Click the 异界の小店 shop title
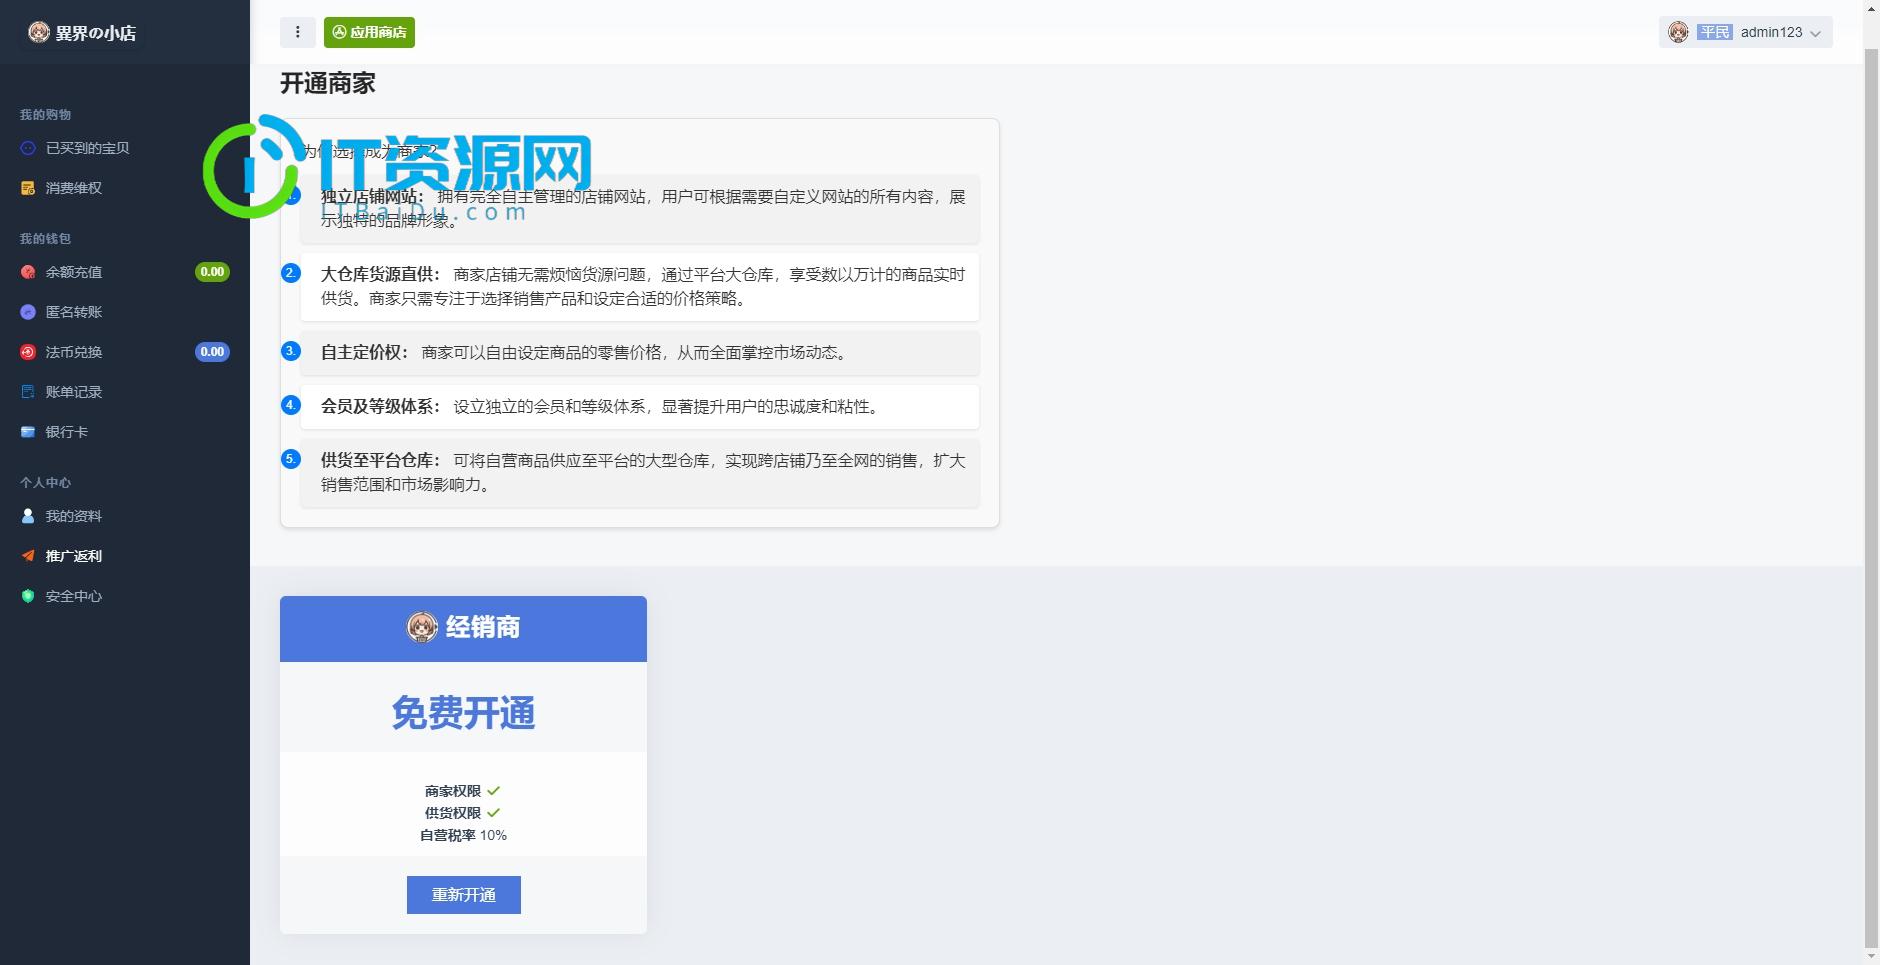The image size is (1880, 965). point(96,33)
